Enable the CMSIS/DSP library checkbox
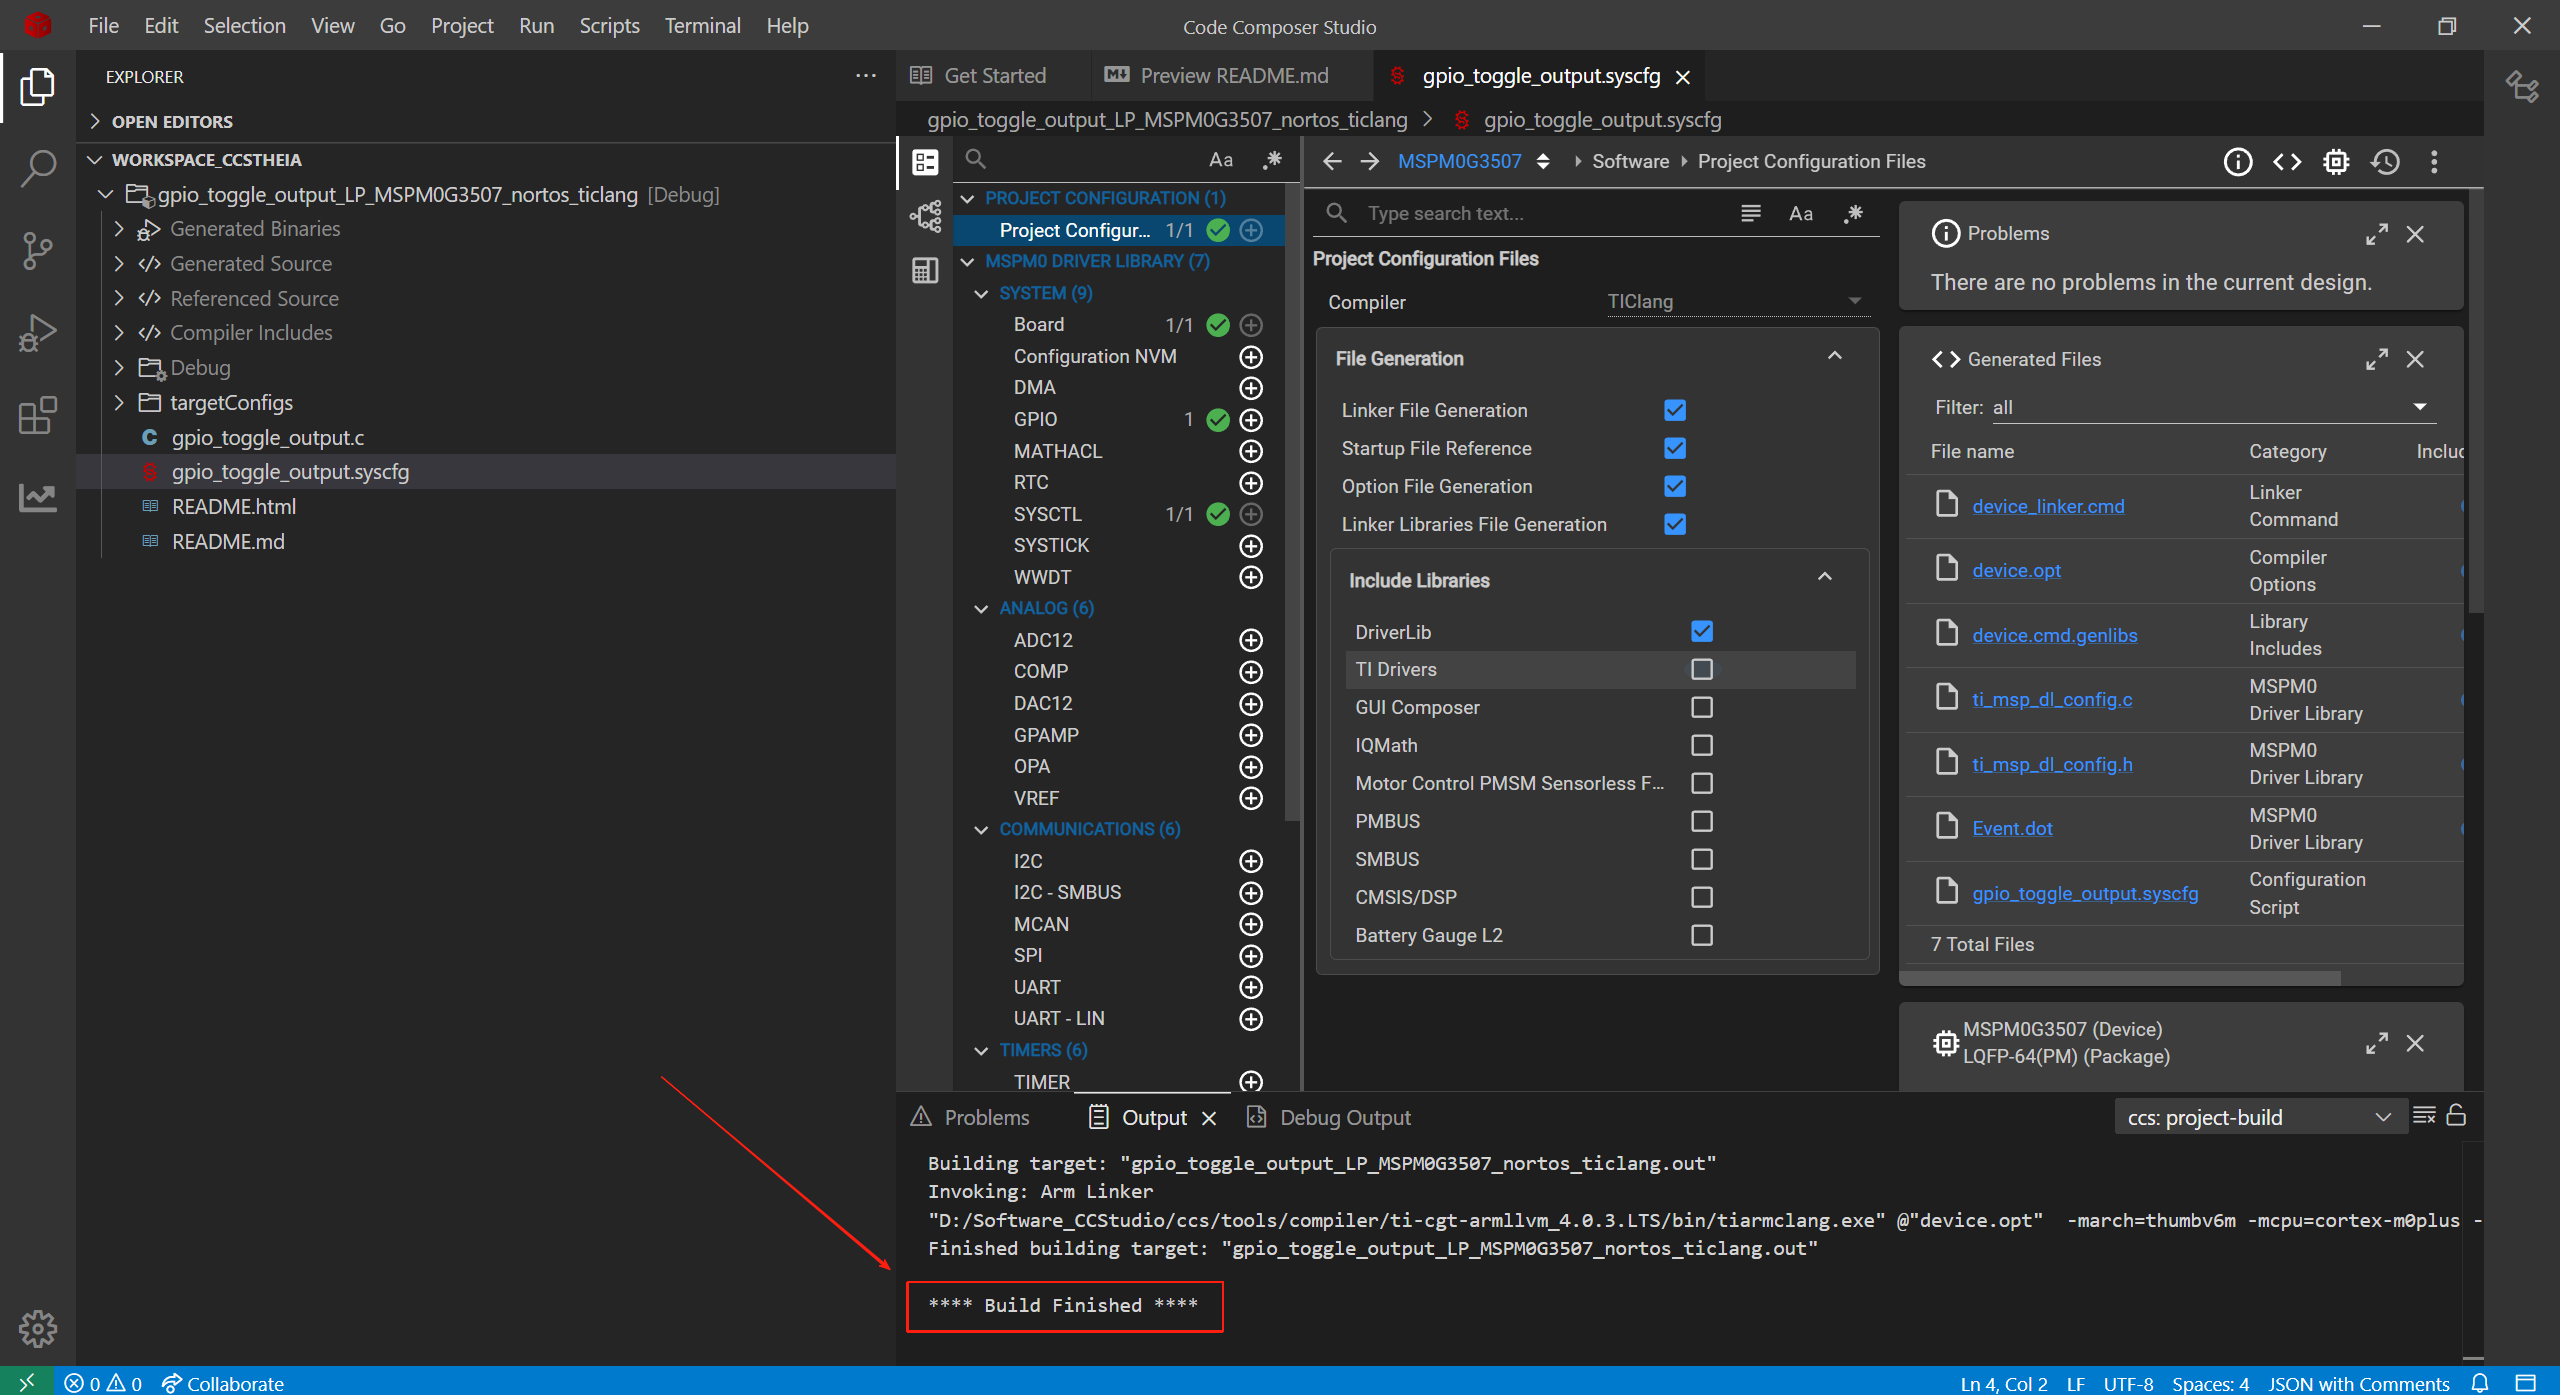Screen dimensions: 2560x1395 (1702, 897)
